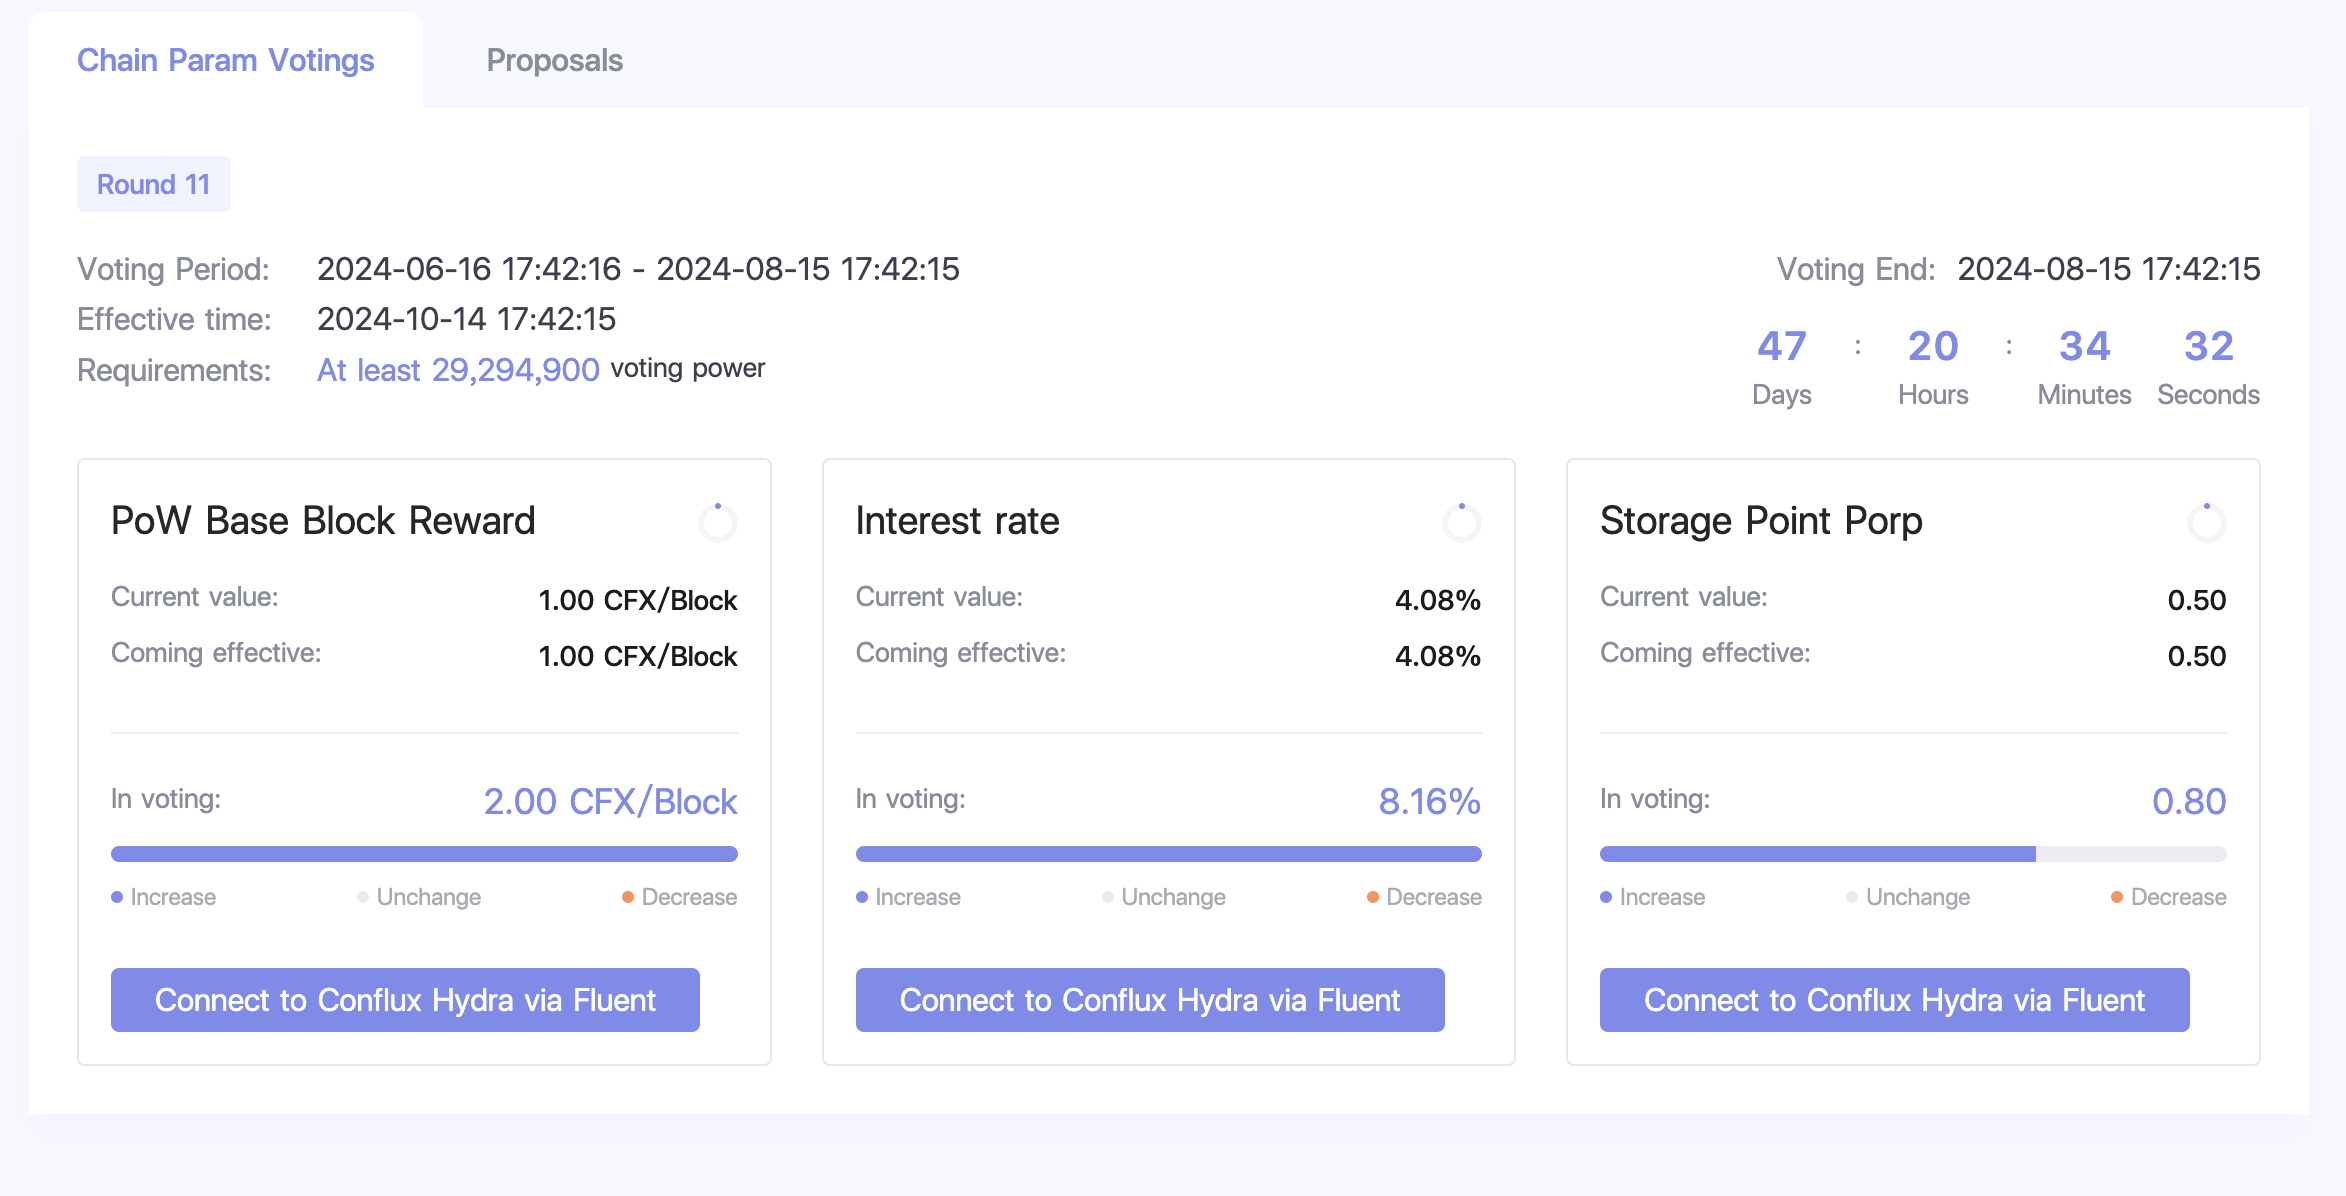Click the countdown Days value 47
Image resolution: width=2346 pixels, height=1196 pixels.
[1781, 346]
